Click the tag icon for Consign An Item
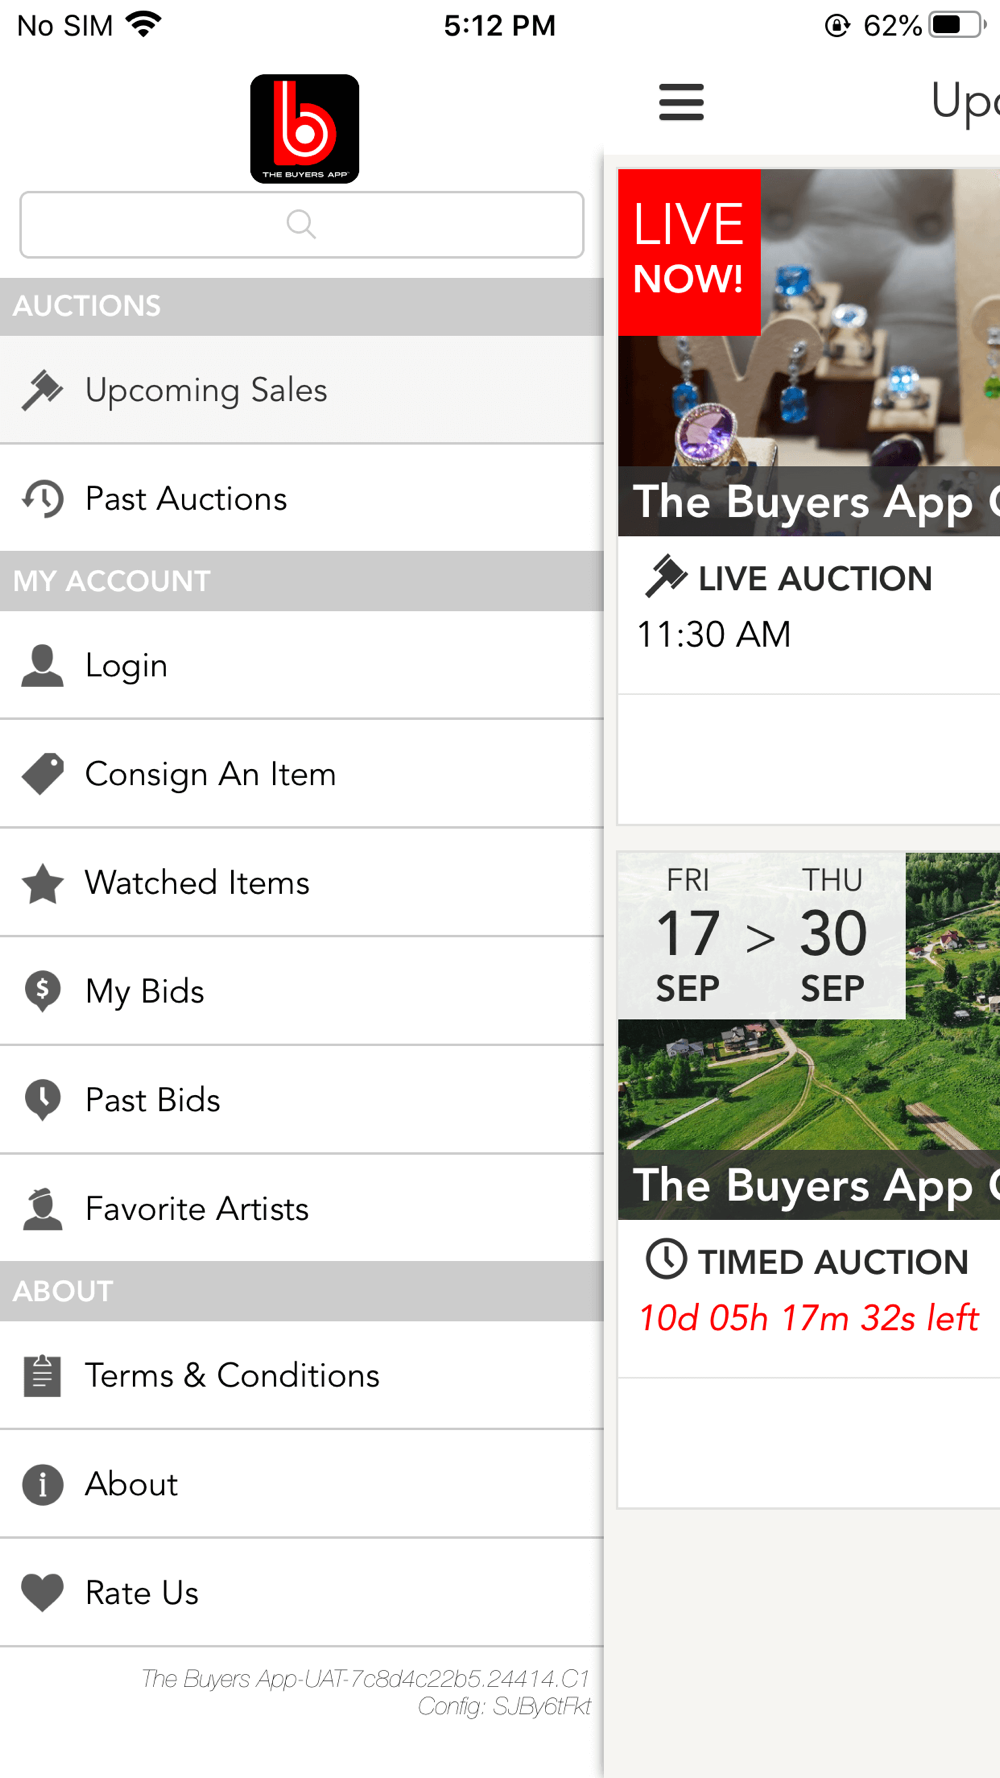 click(x=42, y=774)
